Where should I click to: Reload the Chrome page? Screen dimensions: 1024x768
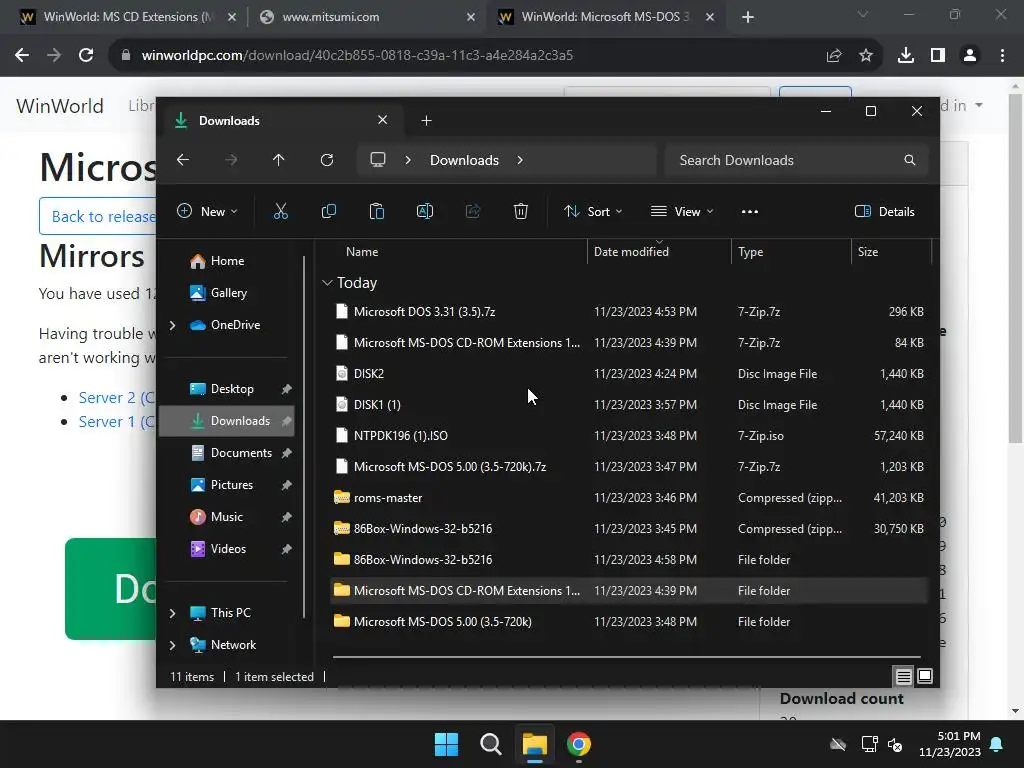(x=86, y=56)
